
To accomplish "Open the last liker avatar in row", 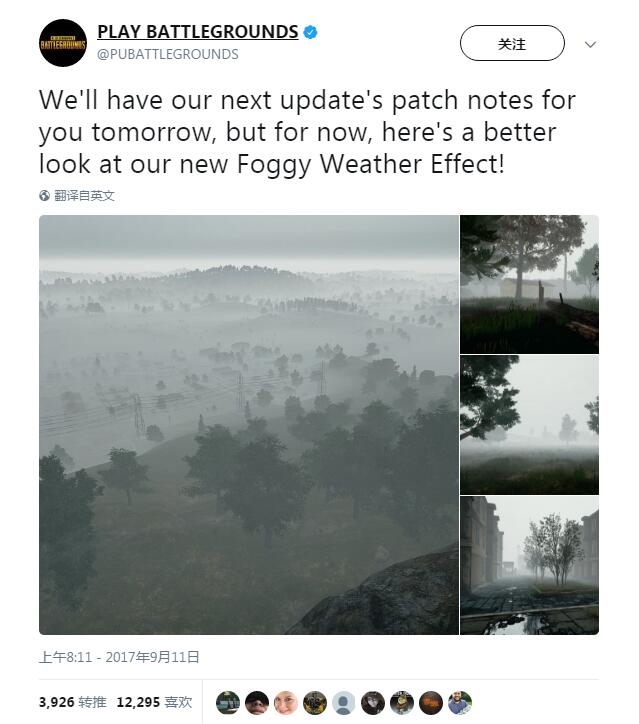I will click(x=460, y=703).
